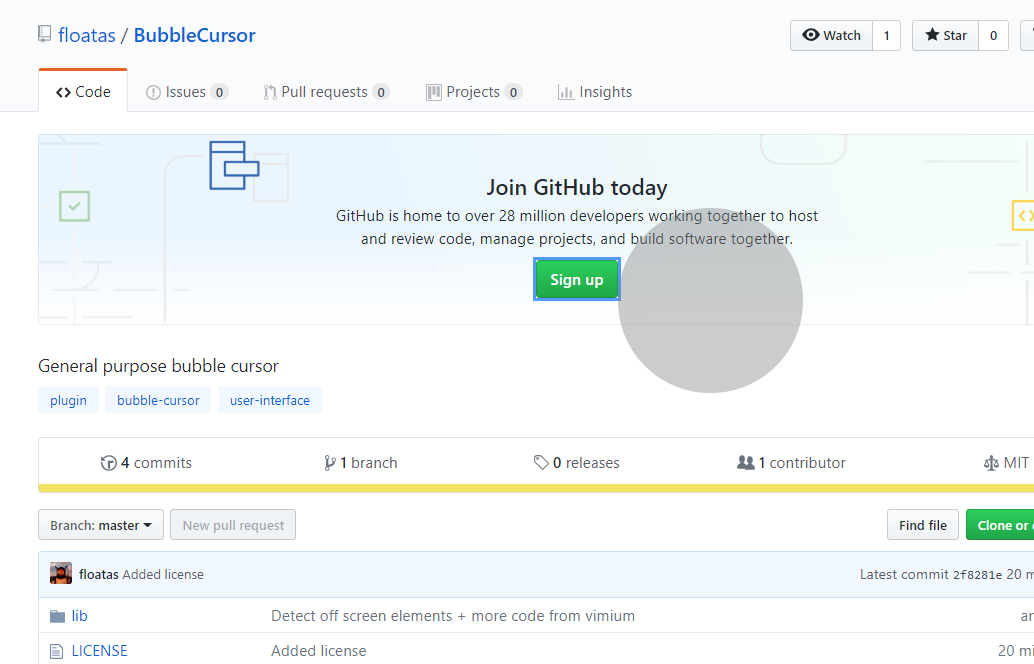This screenshot has height=664, width=1034.
Task: Click the lib folder icon
Action: tap(57, 617)
